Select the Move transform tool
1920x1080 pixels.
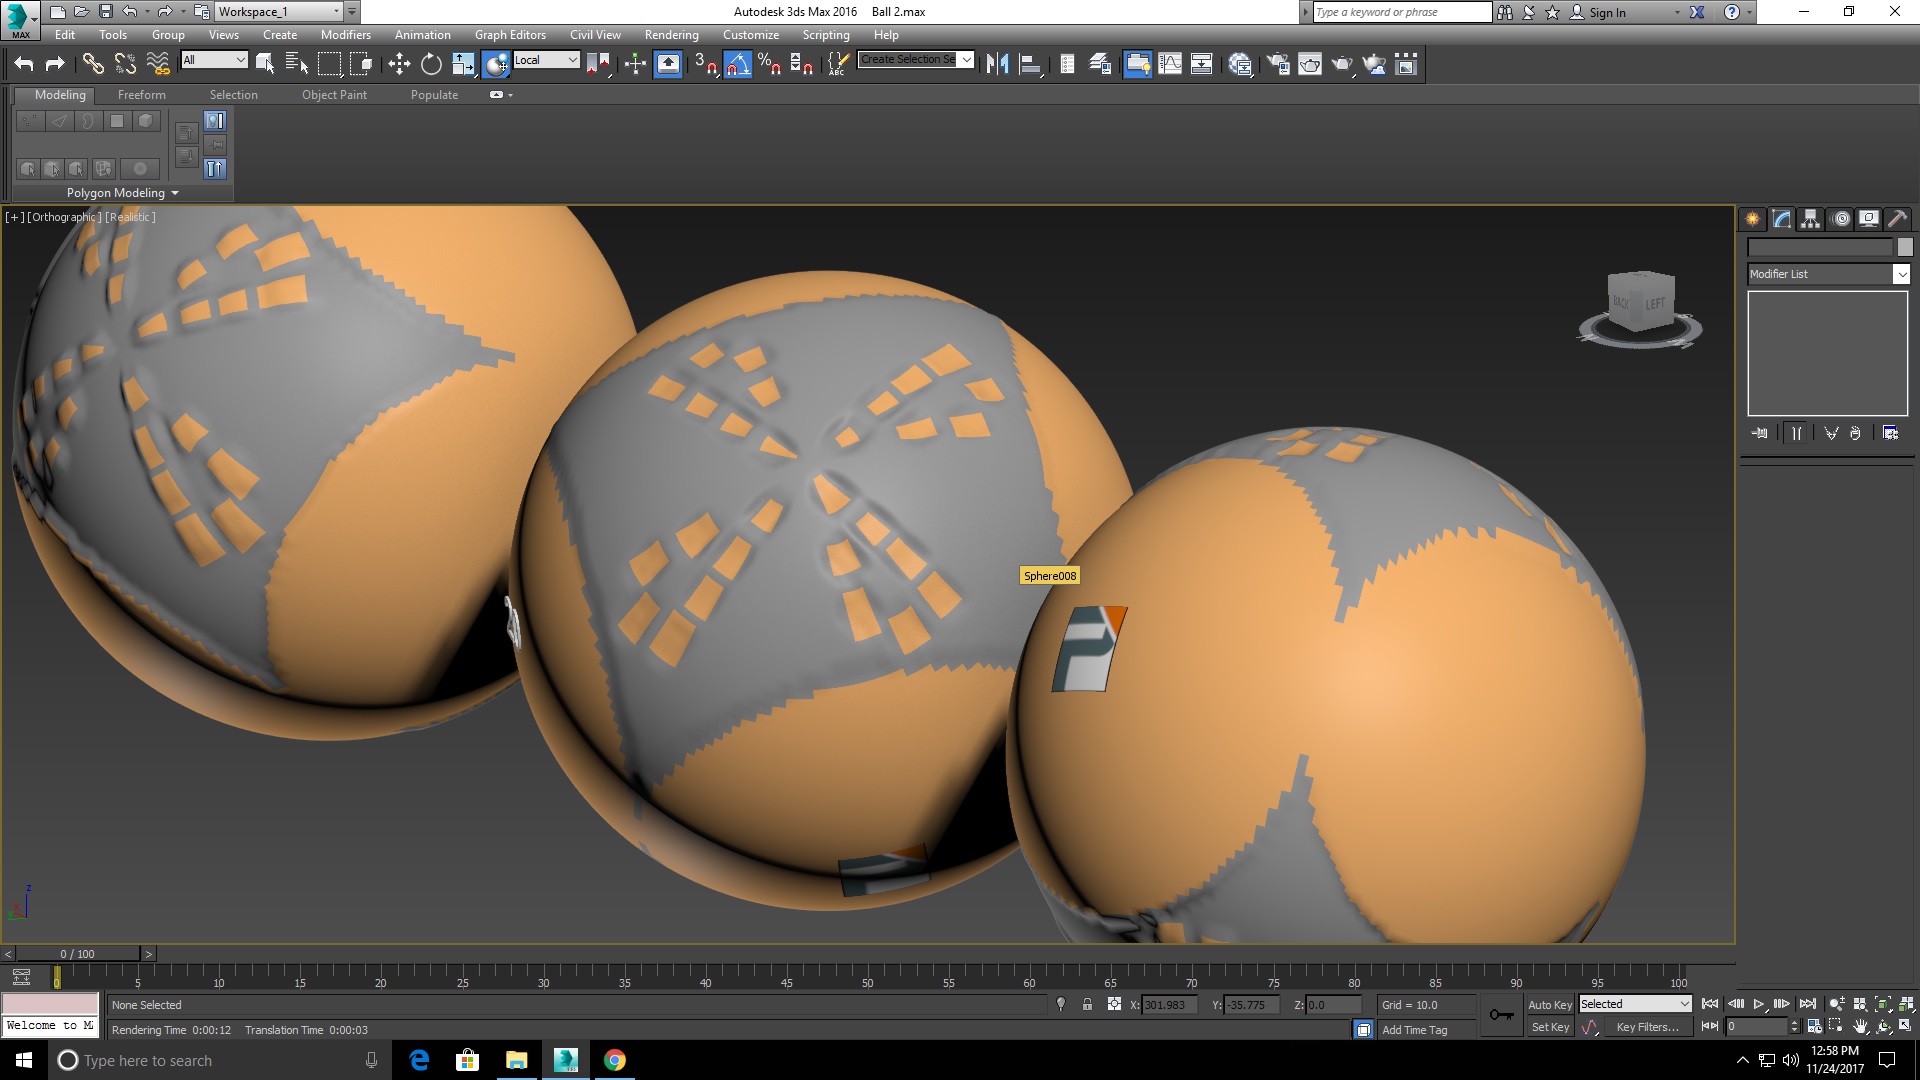(x=399, y=65)
